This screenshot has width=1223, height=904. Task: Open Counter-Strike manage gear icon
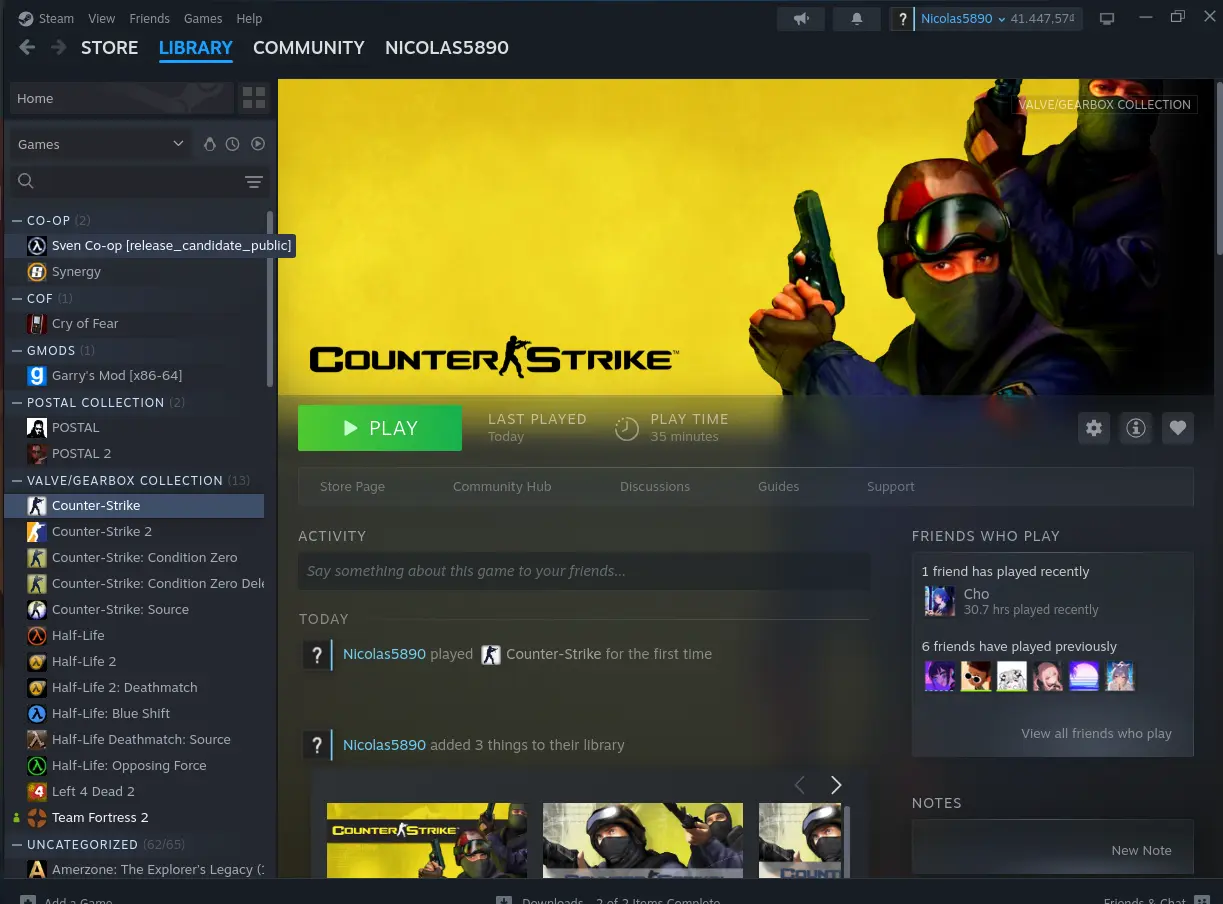[x=1094, y=428]
